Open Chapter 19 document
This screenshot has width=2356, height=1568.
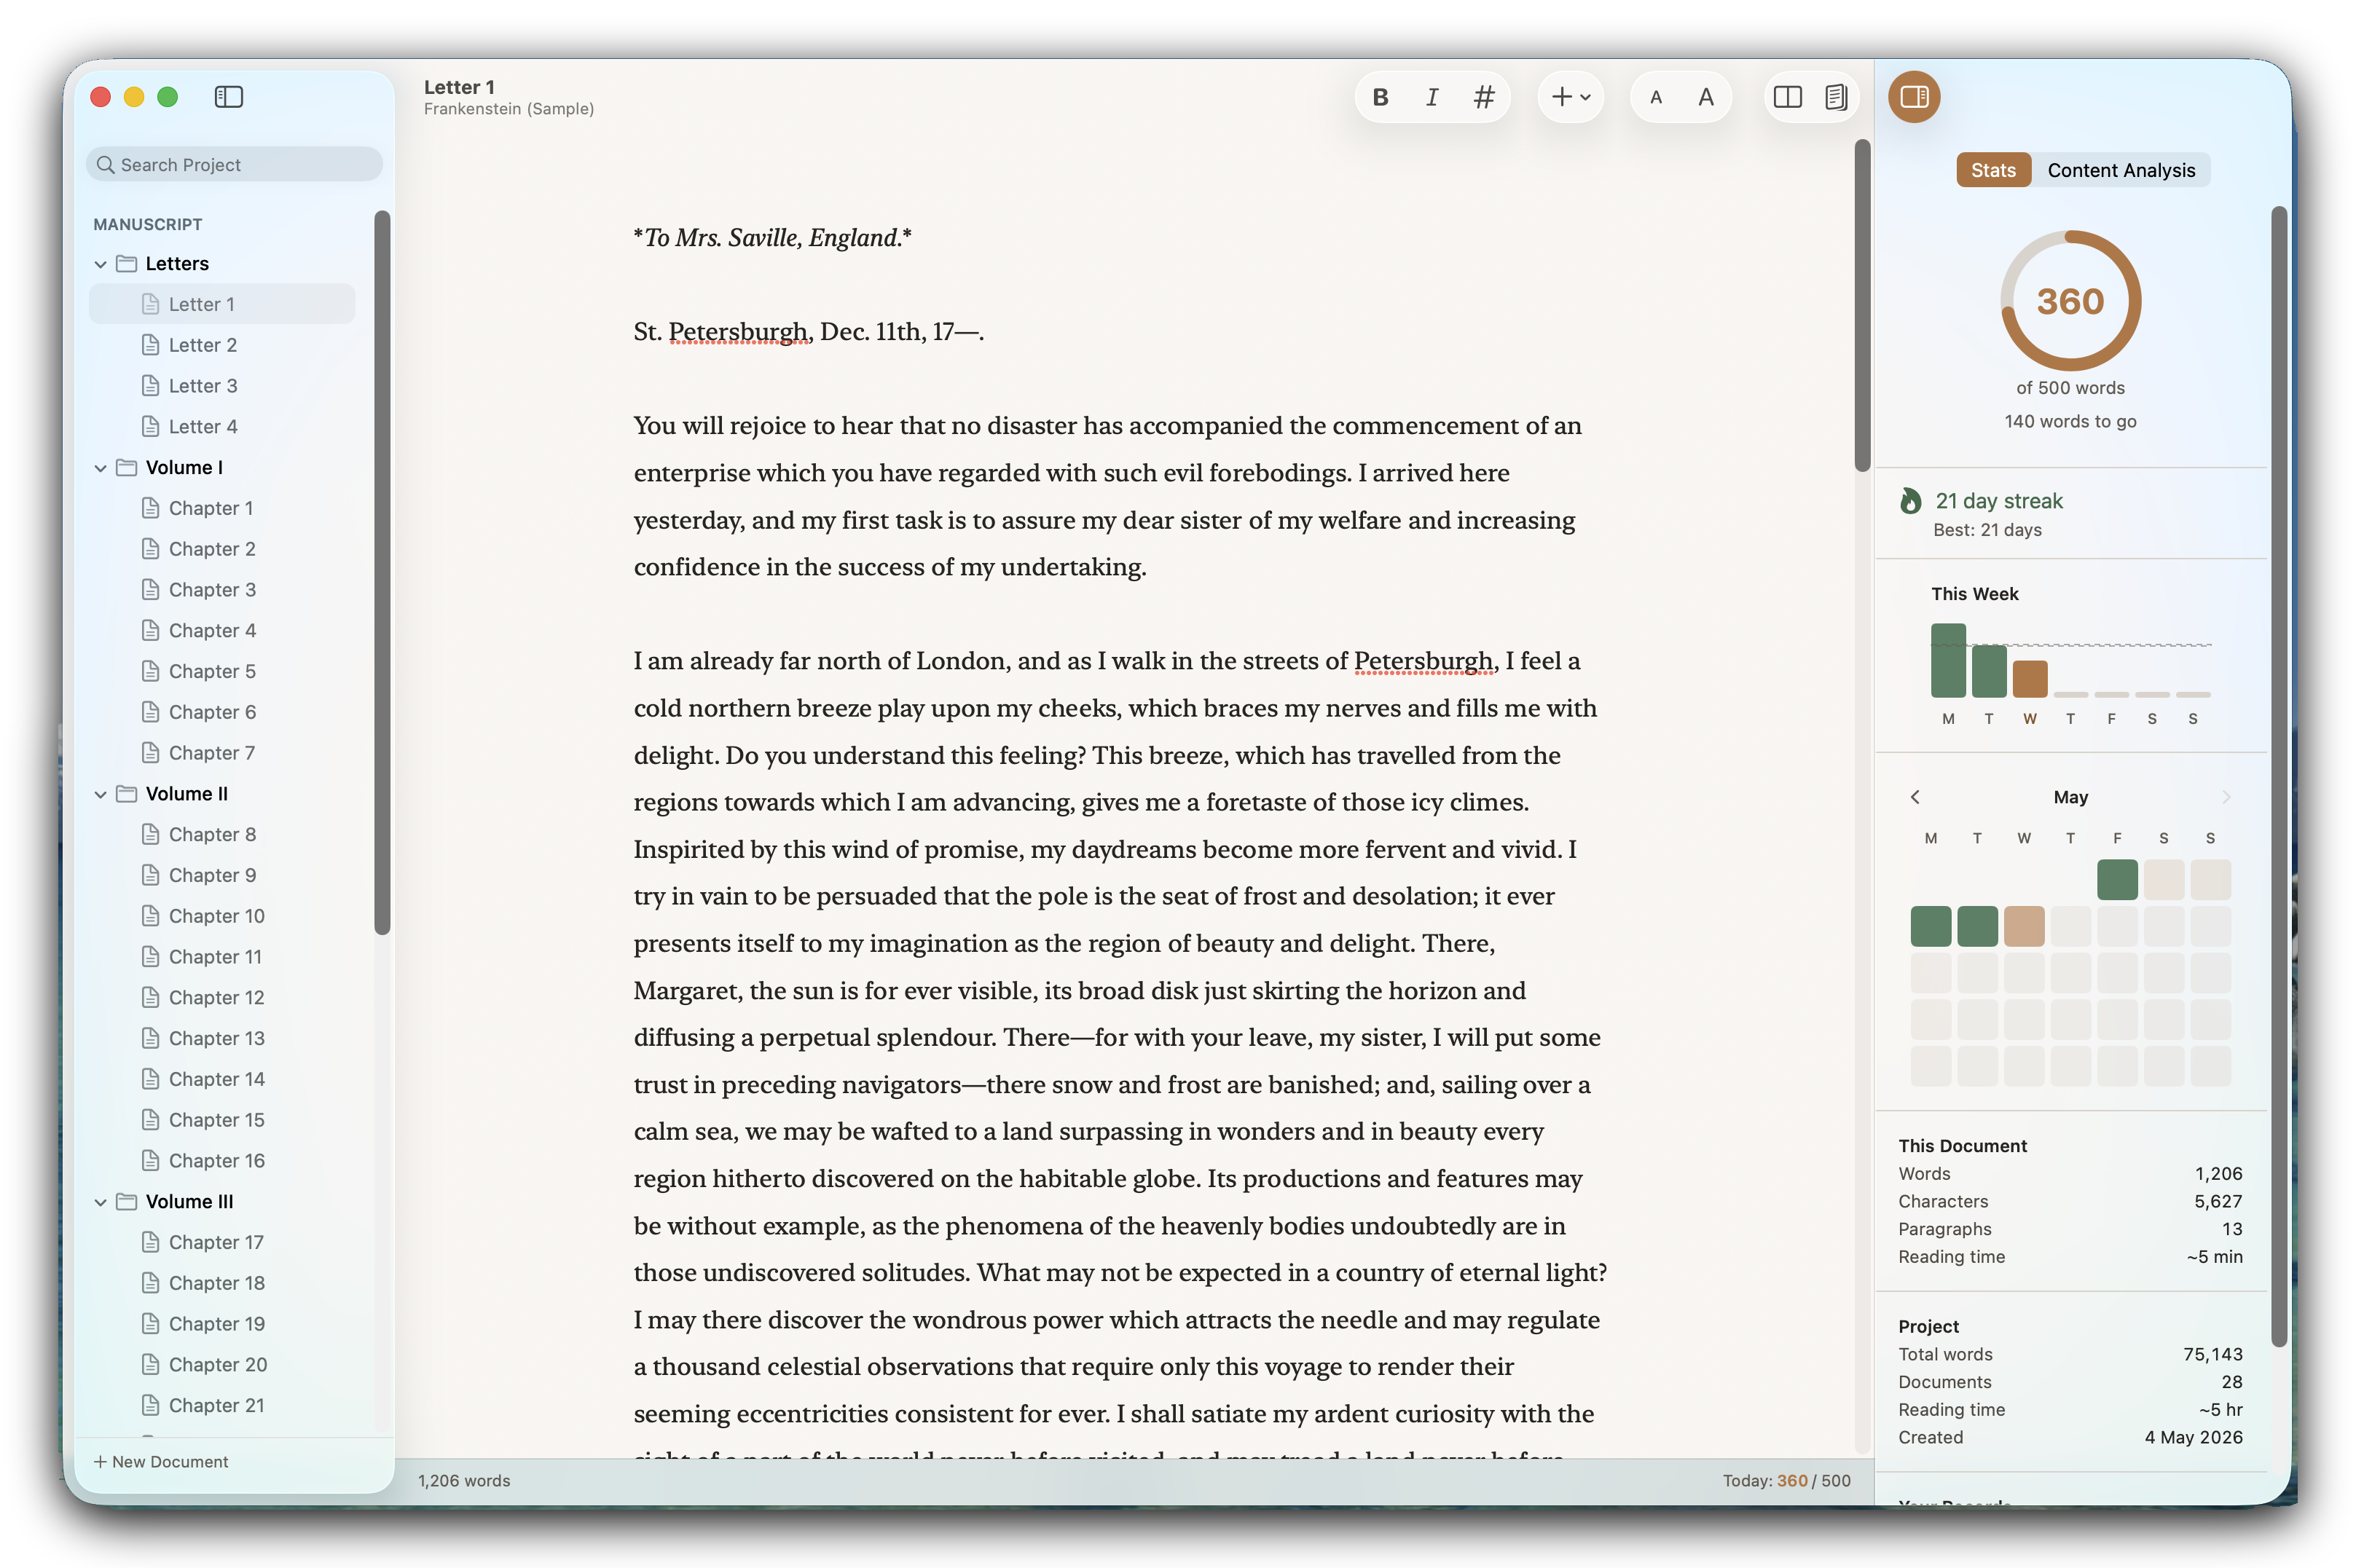point(222,1324)
